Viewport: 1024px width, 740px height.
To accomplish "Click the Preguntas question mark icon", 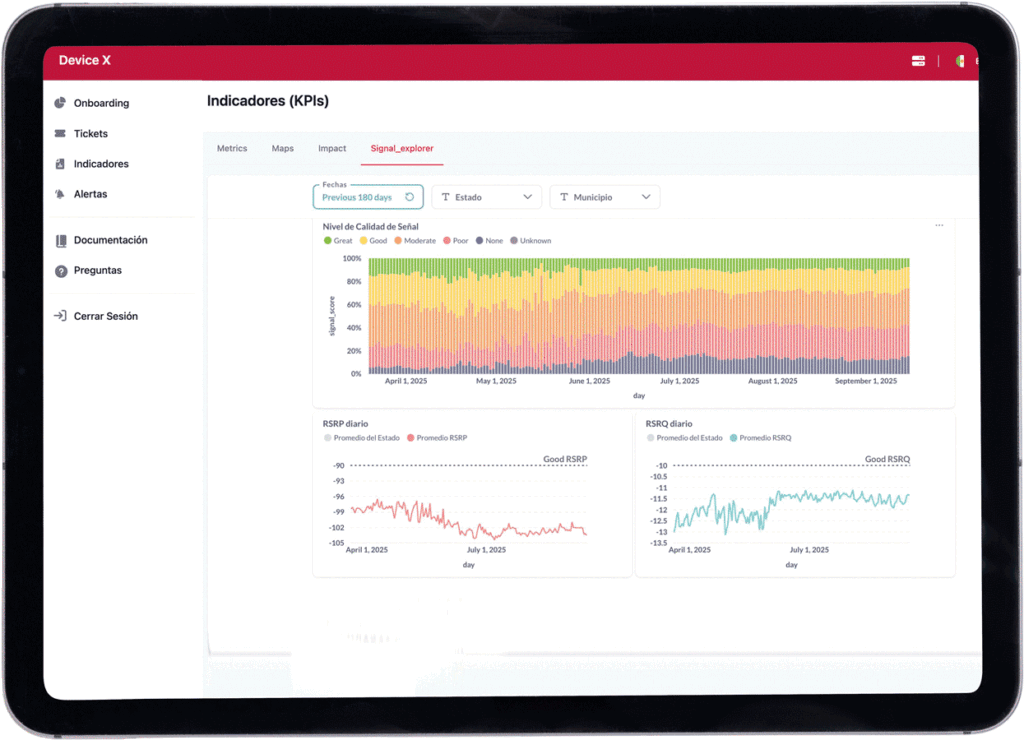I will 61,271.
